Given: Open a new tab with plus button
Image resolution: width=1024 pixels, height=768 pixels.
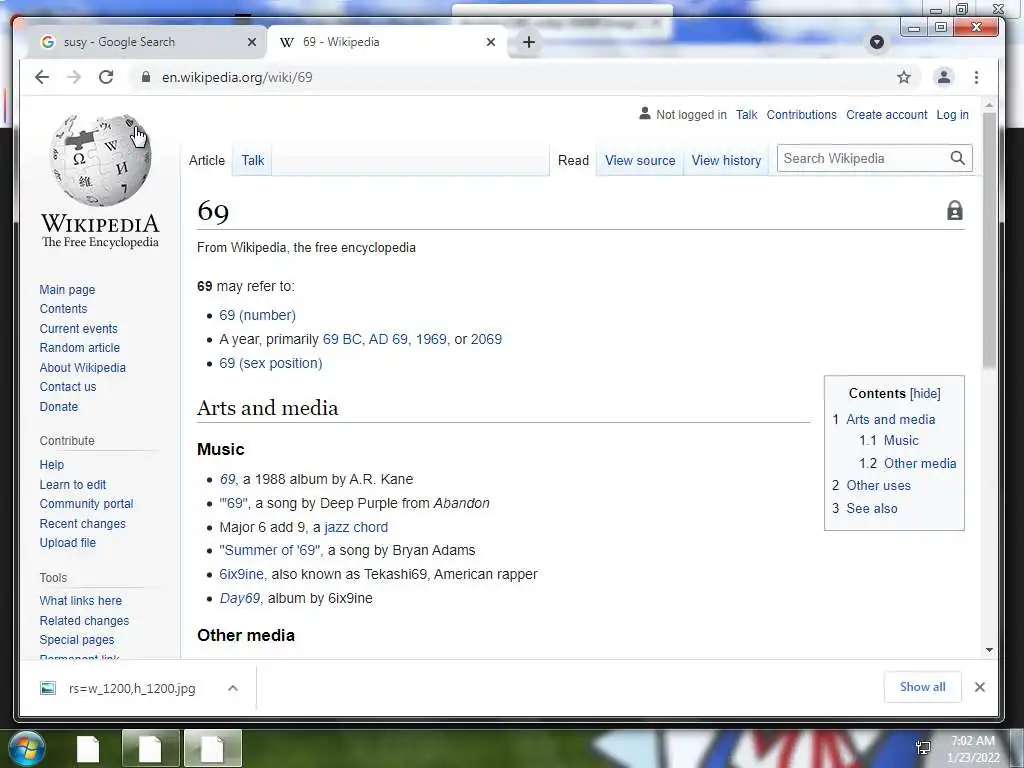Looking at the screenshot, I should click(529, 42).
